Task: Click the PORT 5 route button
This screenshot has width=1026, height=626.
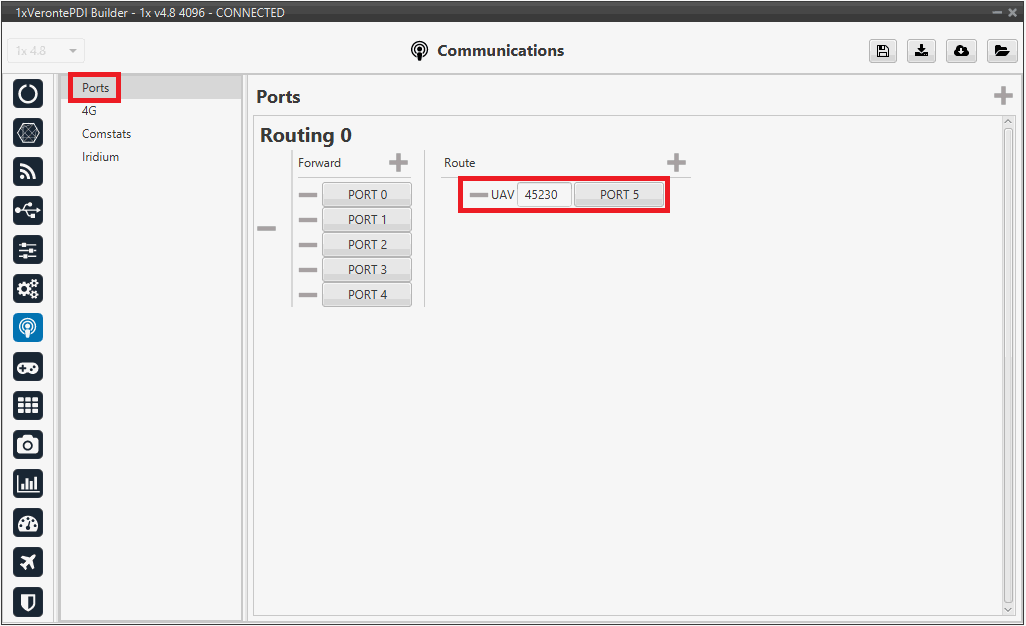Action: [x=619, y=195]
